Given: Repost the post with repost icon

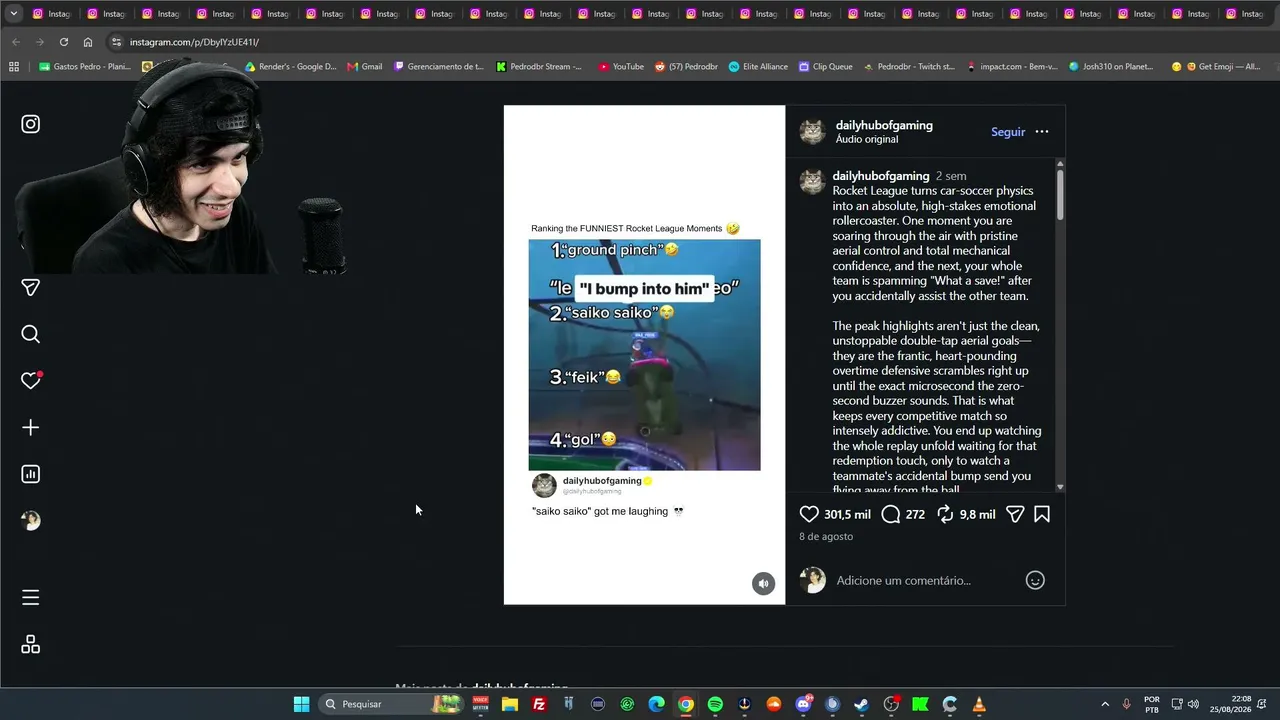Looking at the screenshot, I should coord(945,514).
